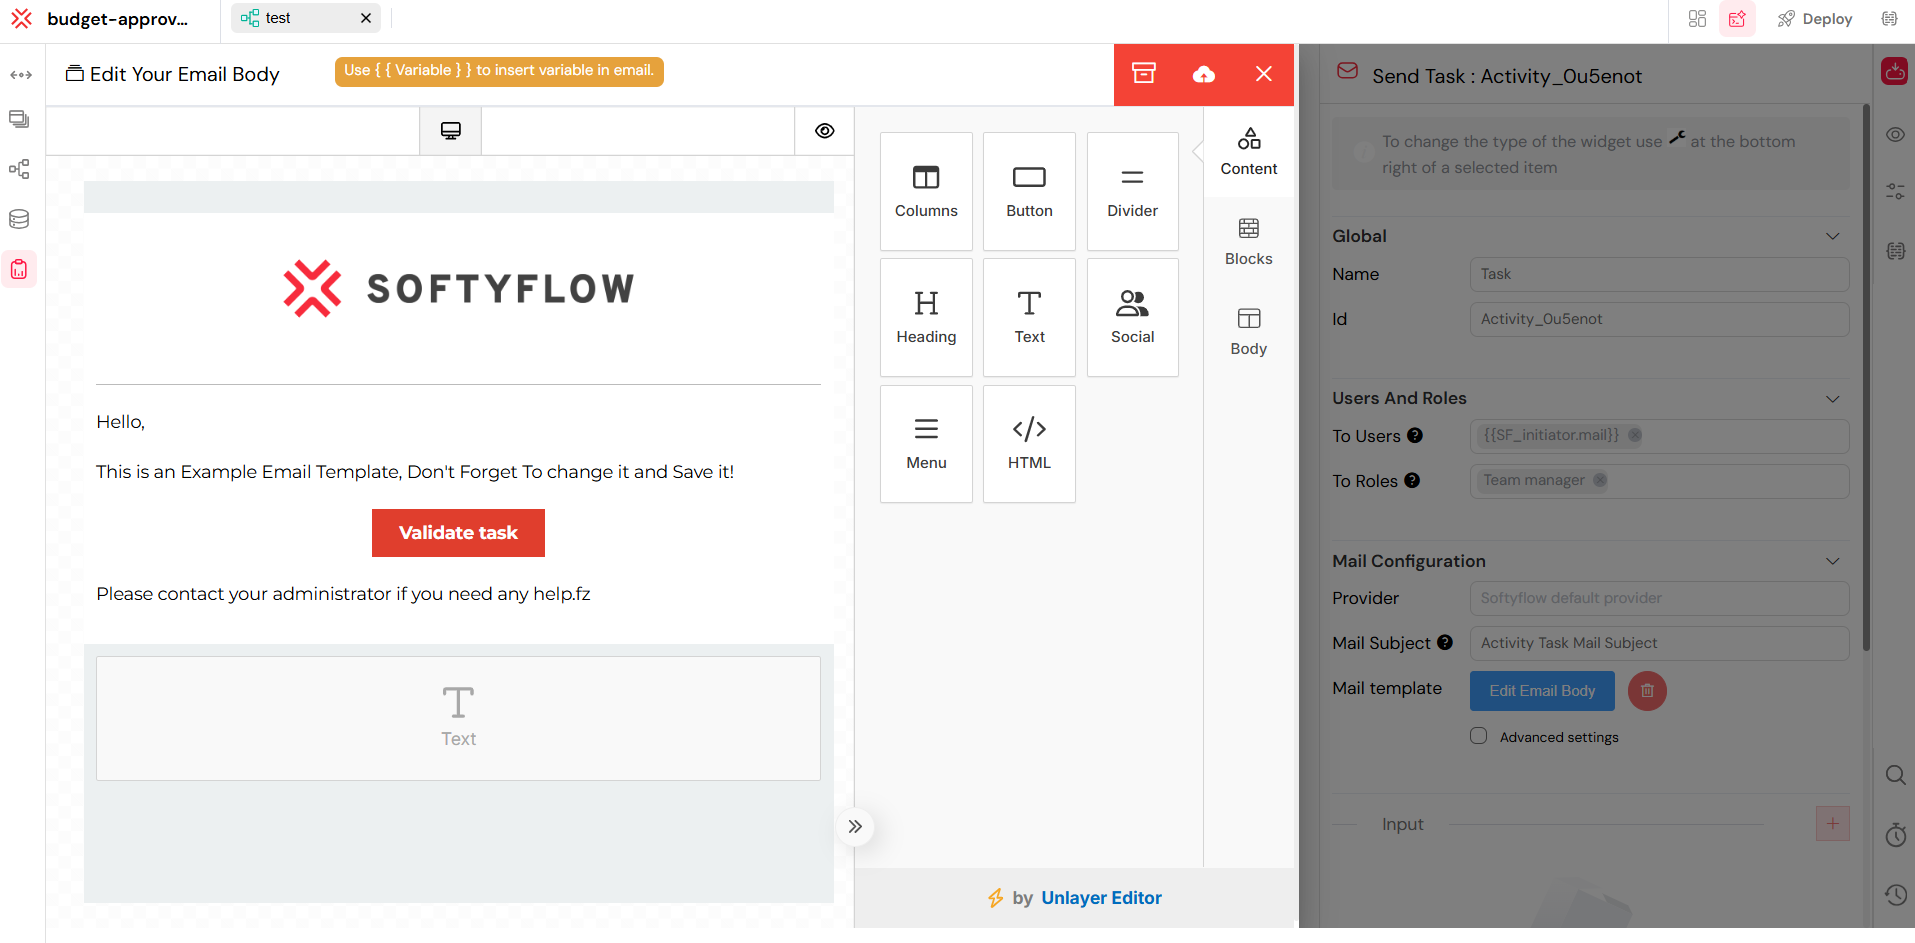Screen dimensions: 1915x943
Task: Click the Softyflow logo in top-left corner
Action: click(21, 19)
